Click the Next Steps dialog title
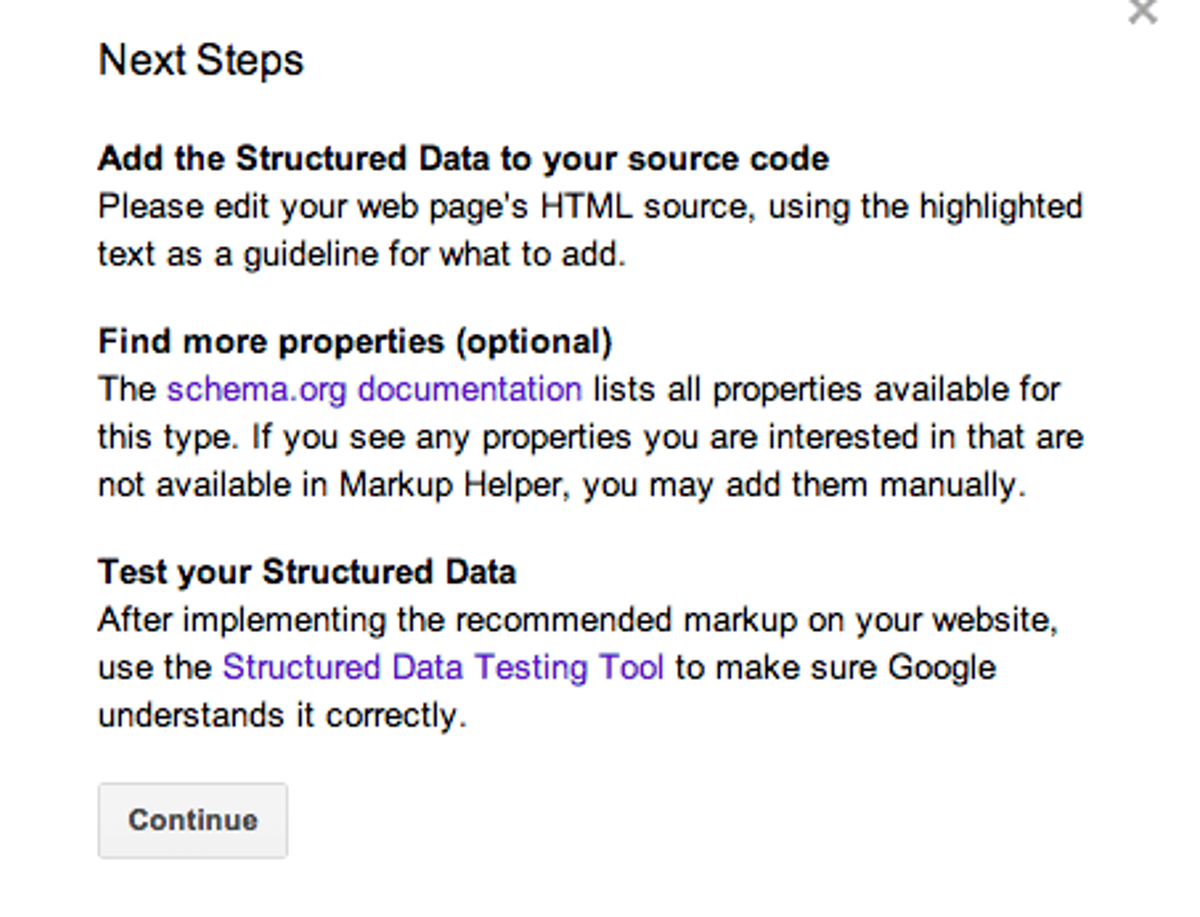The width and height of the screenshot is (1200, 917). [x=201, y=60]
